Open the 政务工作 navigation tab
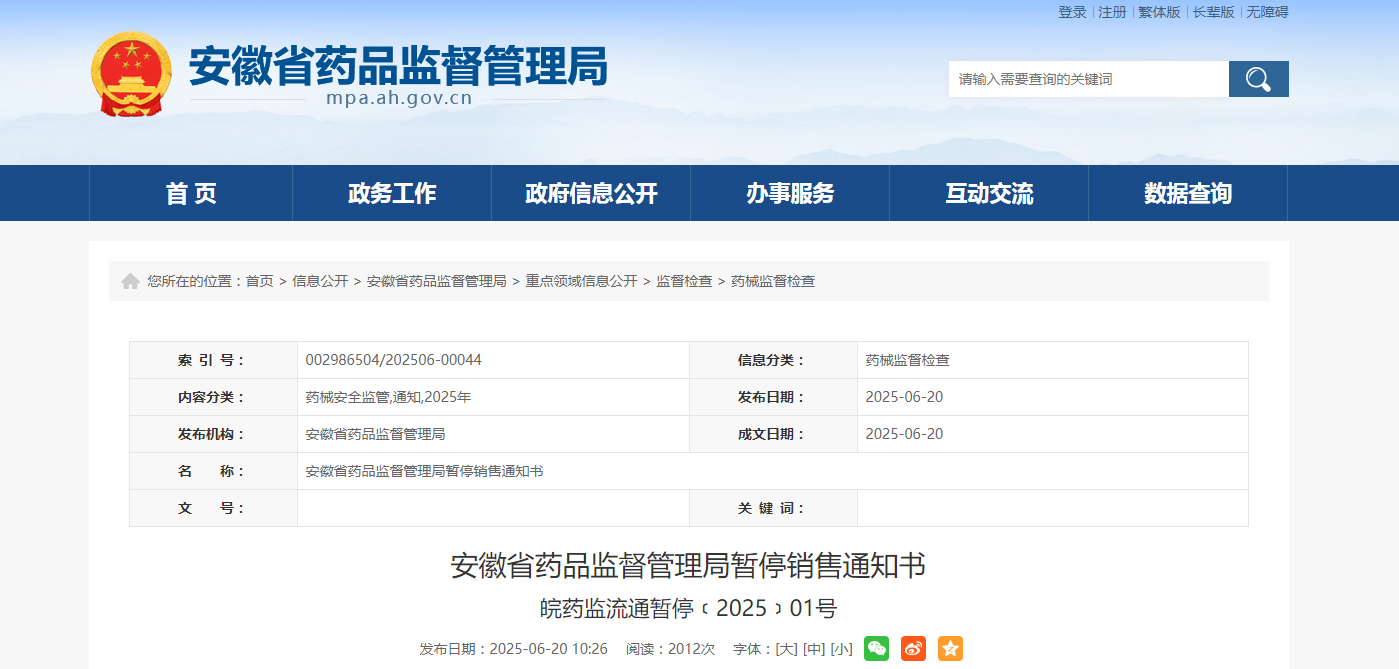The image size is (1399, 669). [x=392, y=193]
